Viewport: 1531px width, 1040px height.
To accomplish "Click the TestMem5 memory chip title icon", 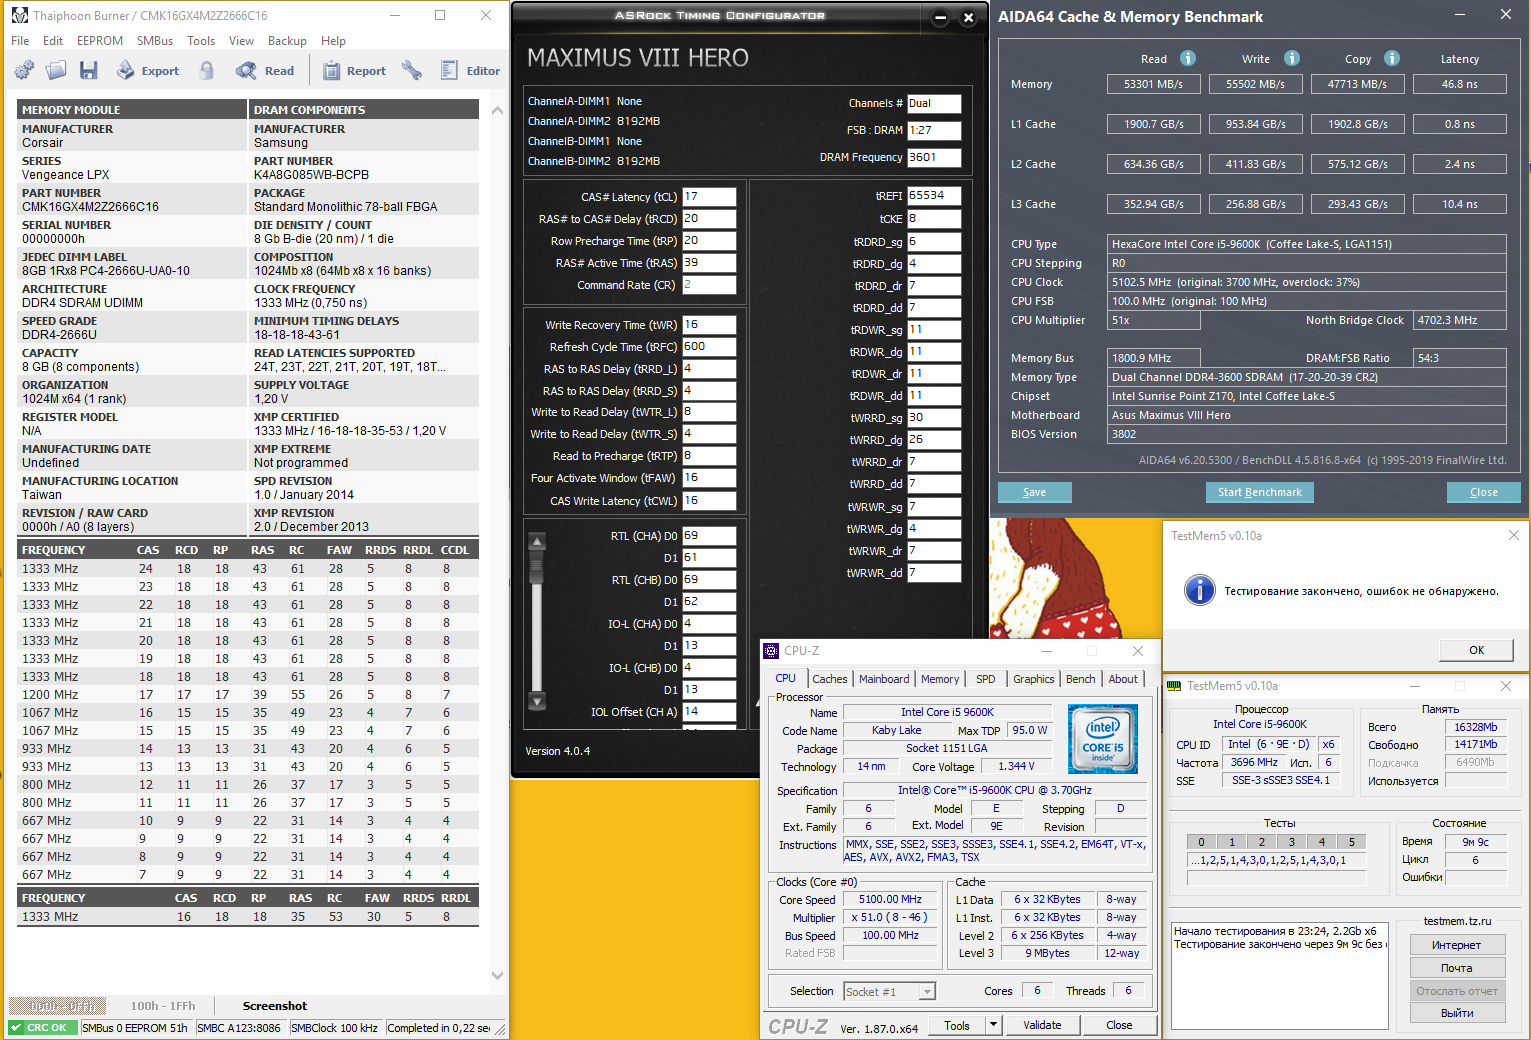I will point(1174,686).
